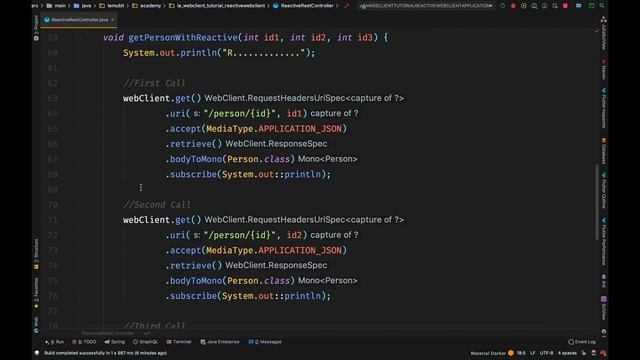Click the 'main' breadcrumb folder
The width and height of the screenshot is (640, 360).
pyautogui.click(x=56, y=6)
